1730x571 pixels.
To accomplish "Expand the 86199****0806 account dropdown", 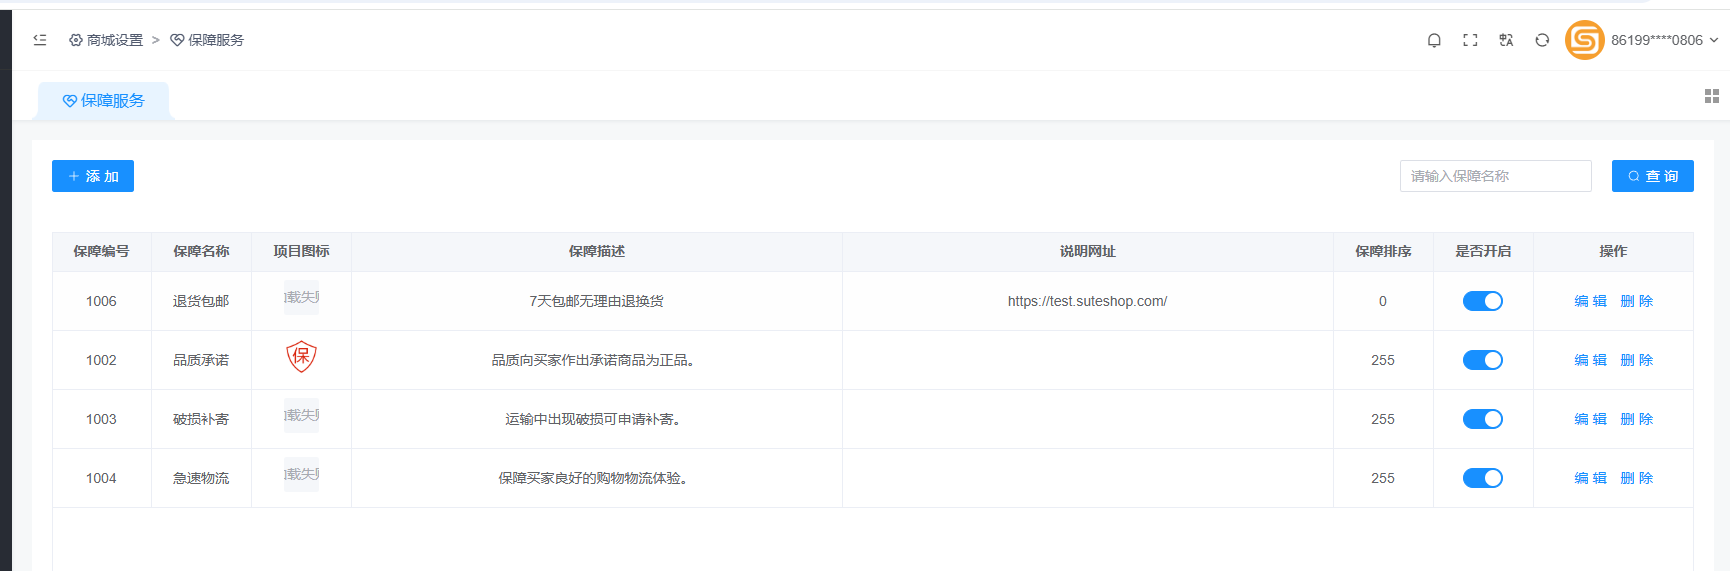I will (x=1664, y=40).
